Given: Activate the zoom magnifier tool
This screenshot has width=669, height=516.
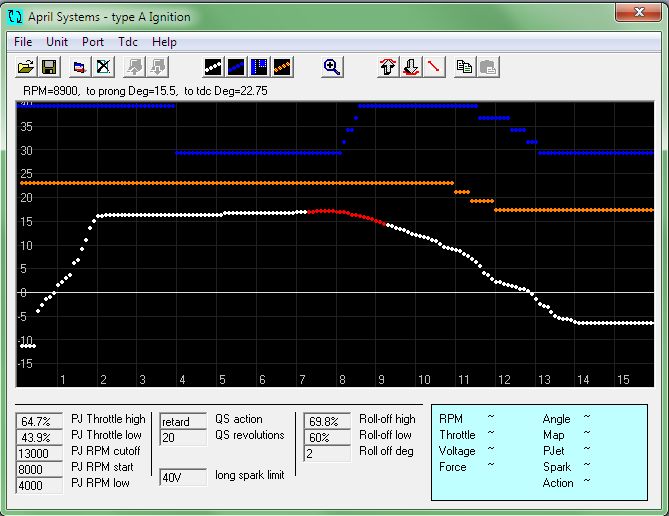Looking at the screenshot, I should [x=332, y=67].
